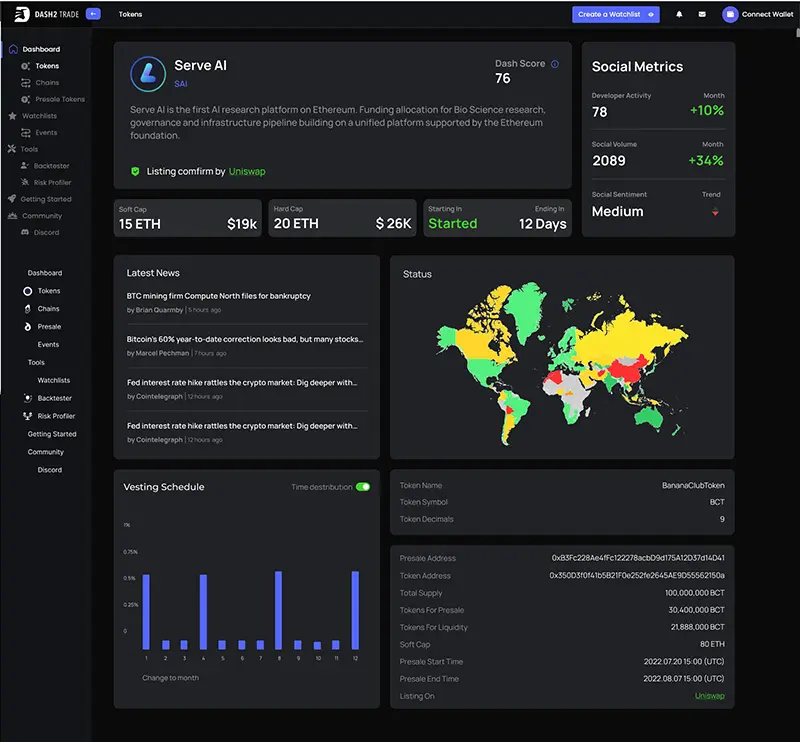Image resolution: width=800 pixels, height=742 pixels.
Task: Open the Compute North bankruptcy news headline
Action: point(218,296)
